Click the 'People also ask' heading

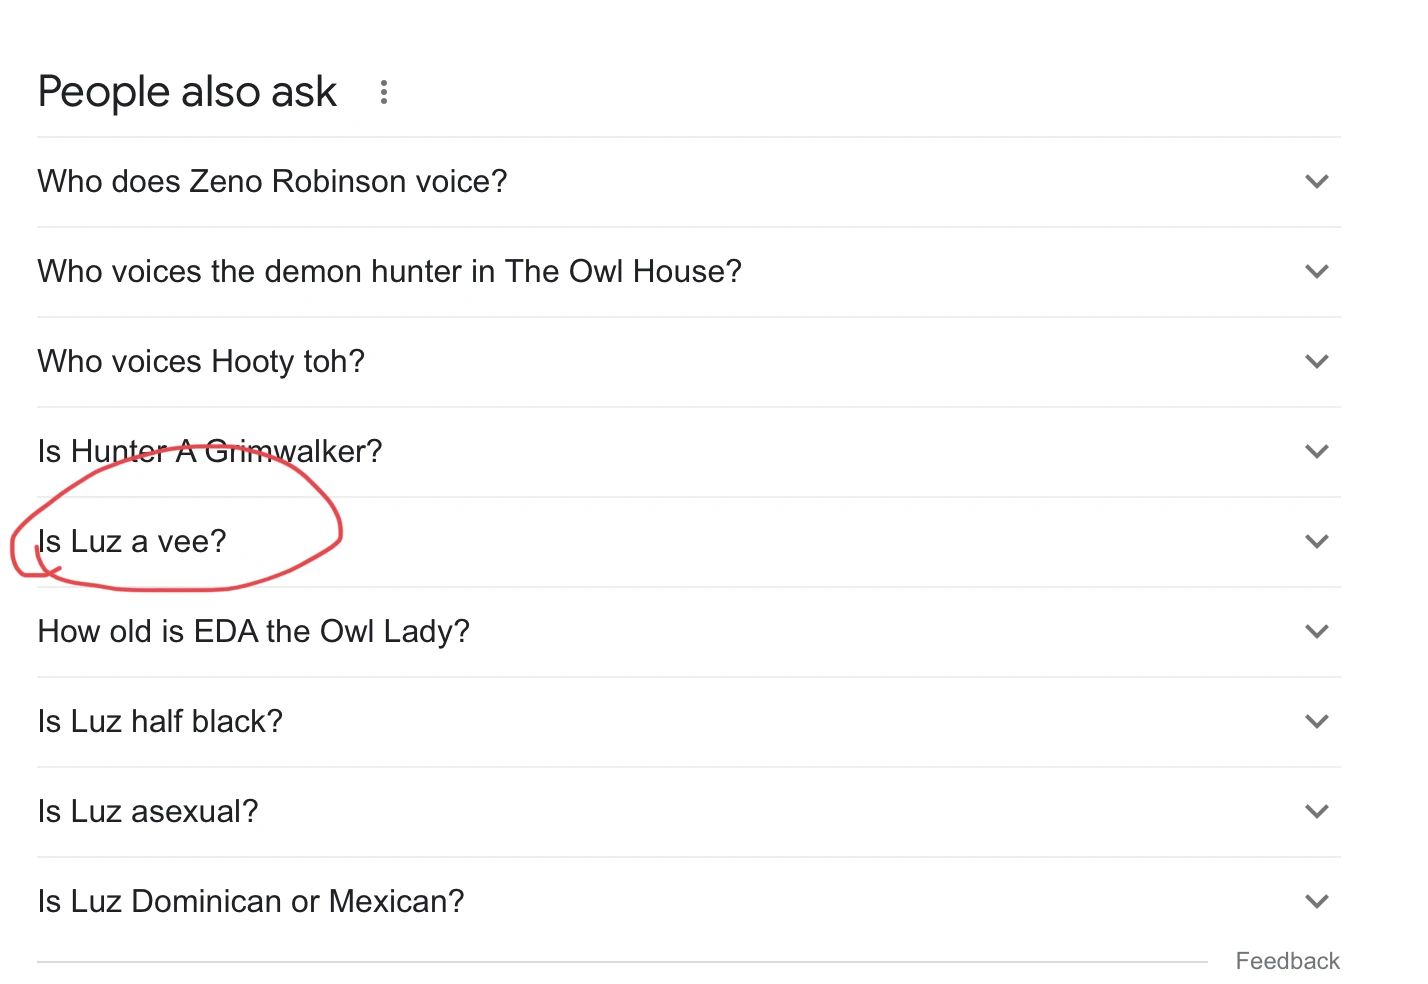(186, 91)
